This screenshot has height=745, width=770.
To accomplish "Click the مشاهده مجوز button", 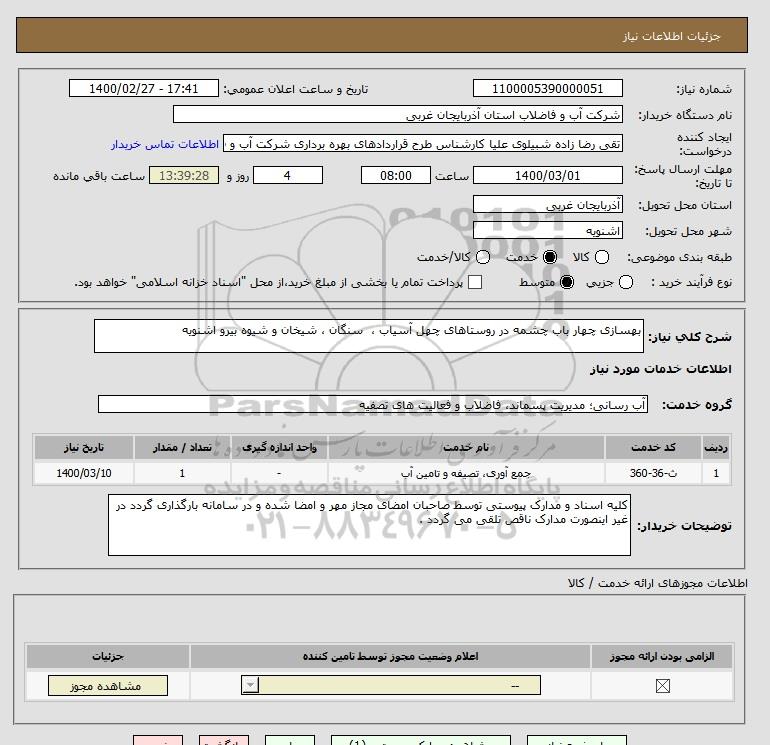I will click(108, 686).
